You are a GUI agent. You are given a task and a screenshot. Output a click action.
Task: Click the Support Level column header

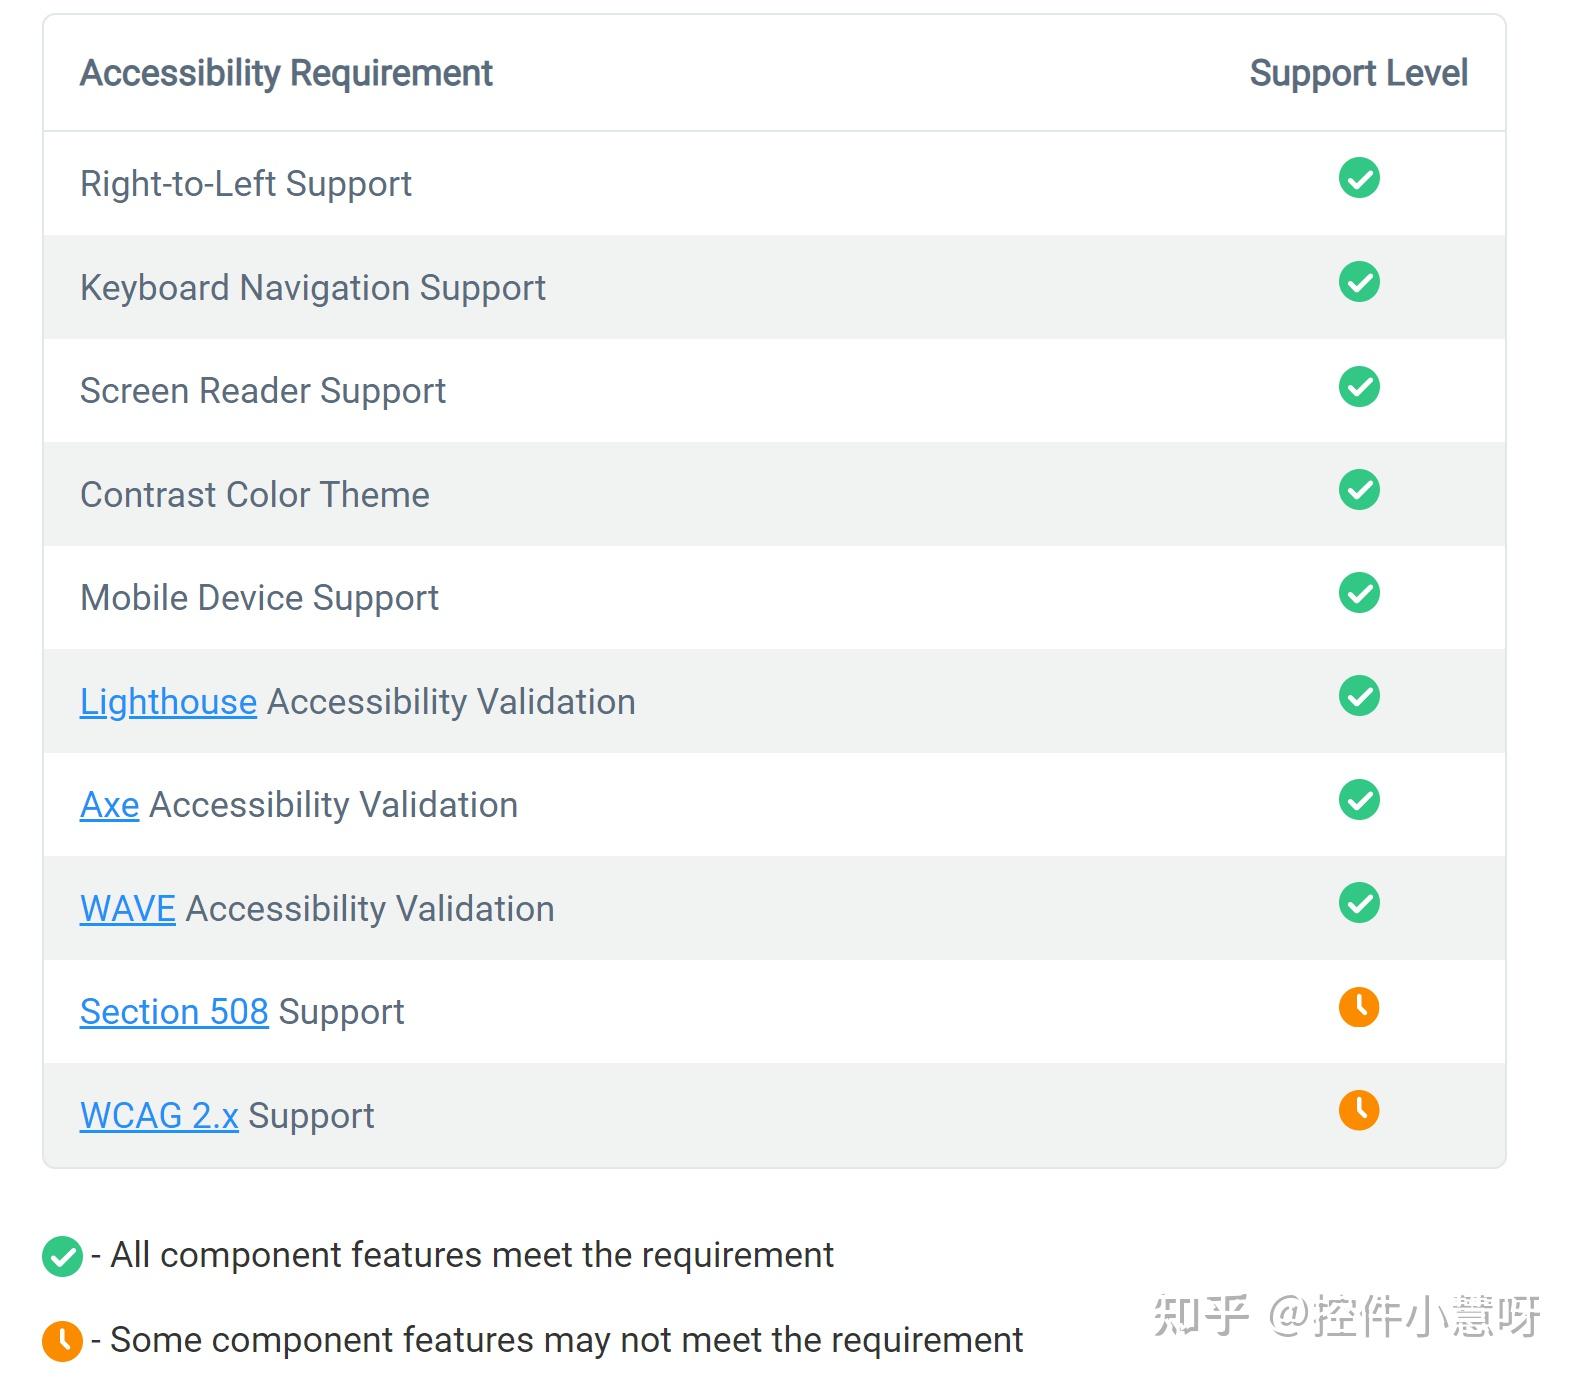(x=1358, y=73)
